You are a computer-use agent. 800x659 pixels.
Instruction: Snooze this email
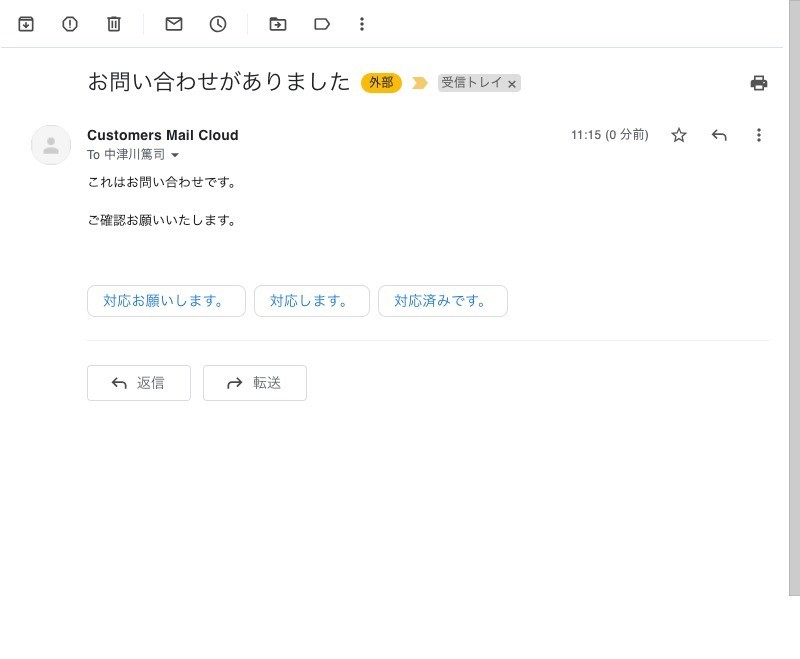coord(218,24)
